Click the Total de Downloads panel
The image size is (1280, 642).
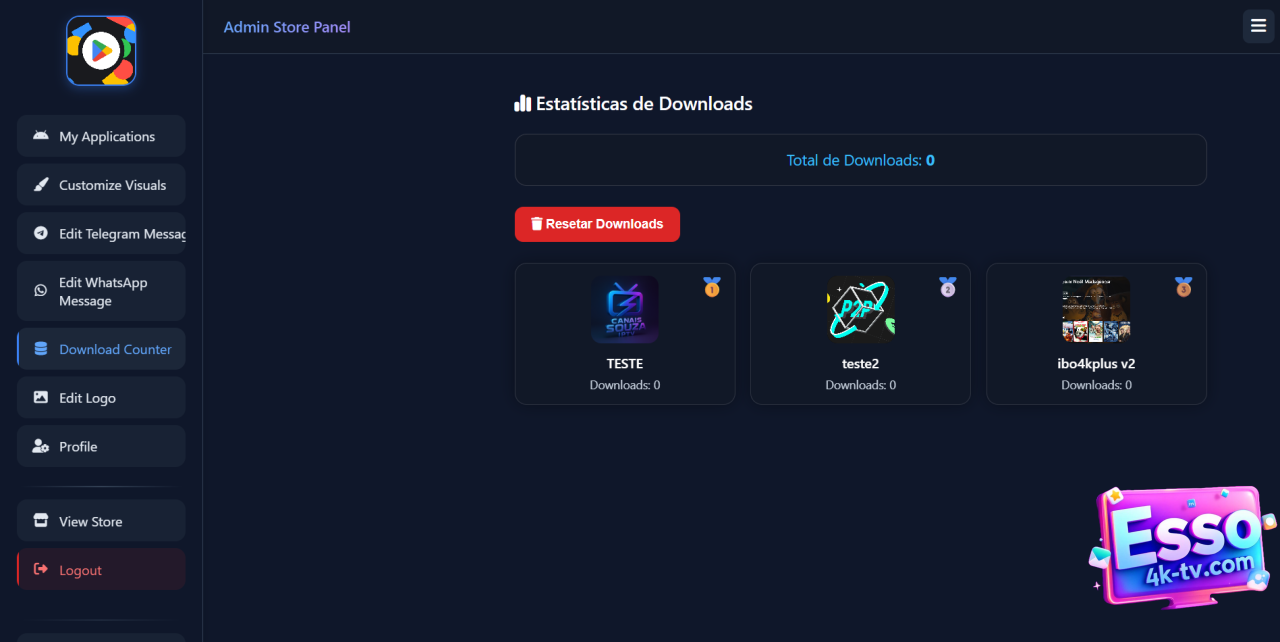click(860, 160)
